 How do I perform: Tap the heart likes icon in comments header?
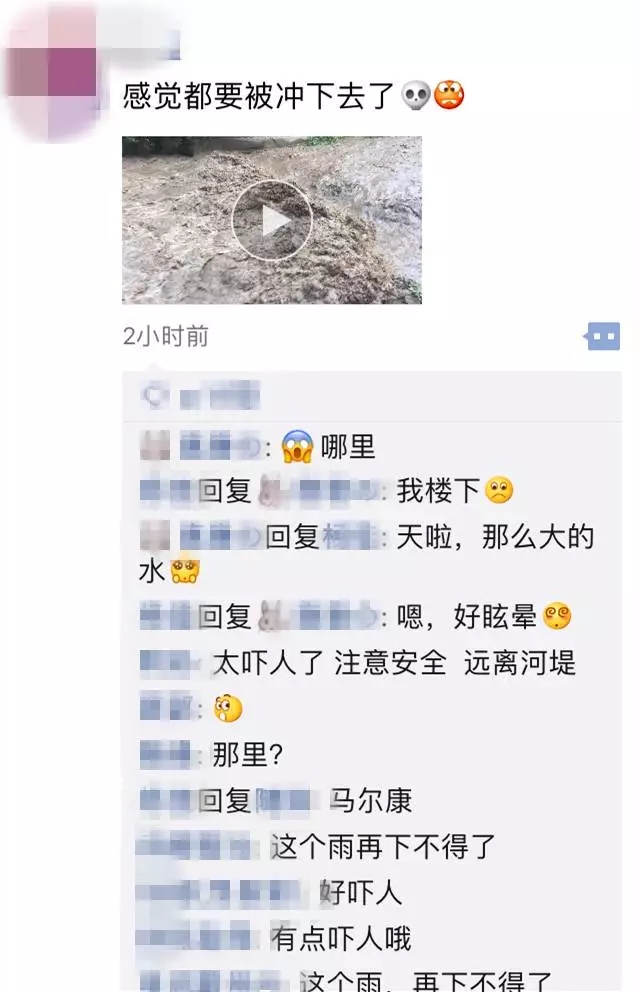(154, 396)
